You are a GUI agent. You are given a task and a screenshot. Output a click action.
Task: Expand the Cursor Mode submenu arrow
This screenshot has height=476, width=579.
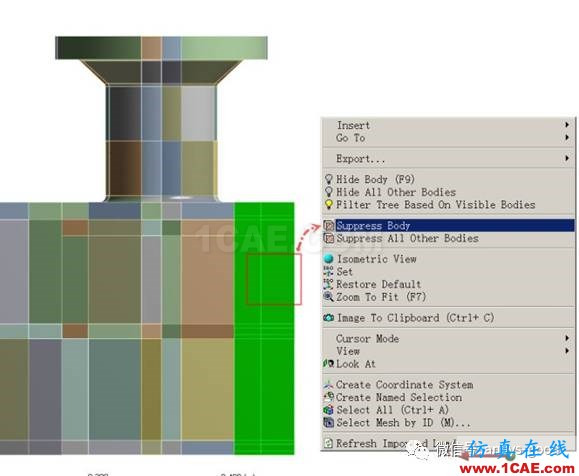point(567,338)
